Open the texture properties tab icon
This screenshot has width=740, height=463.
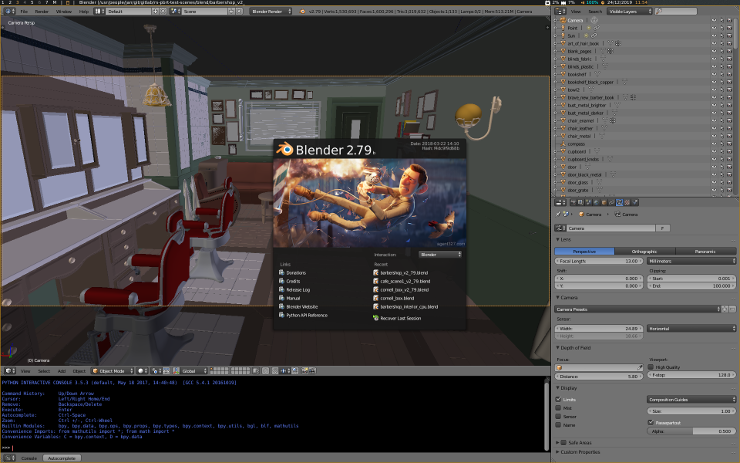pyautogui.click(x=627, y=202)
